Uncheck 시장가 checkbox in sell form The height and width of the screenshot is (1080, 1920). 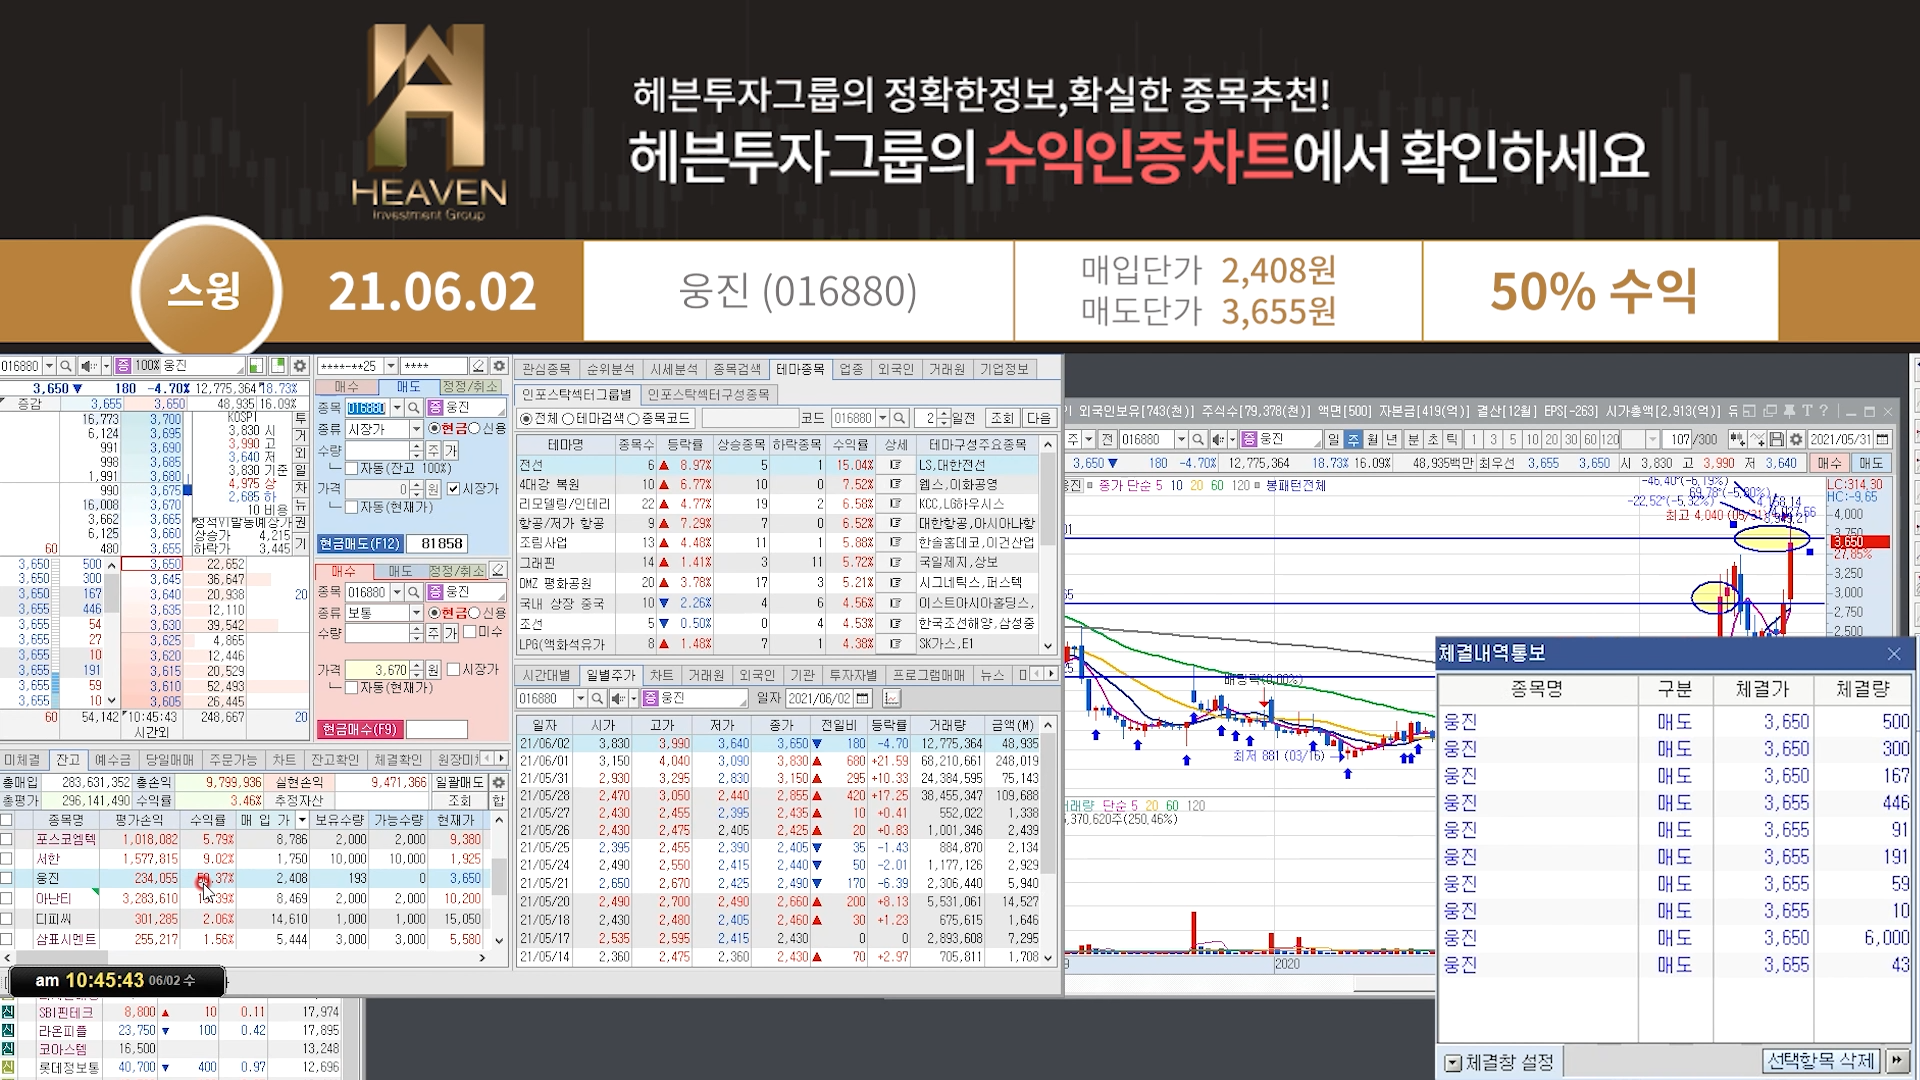pyautogui.click(x=454, y=488)
